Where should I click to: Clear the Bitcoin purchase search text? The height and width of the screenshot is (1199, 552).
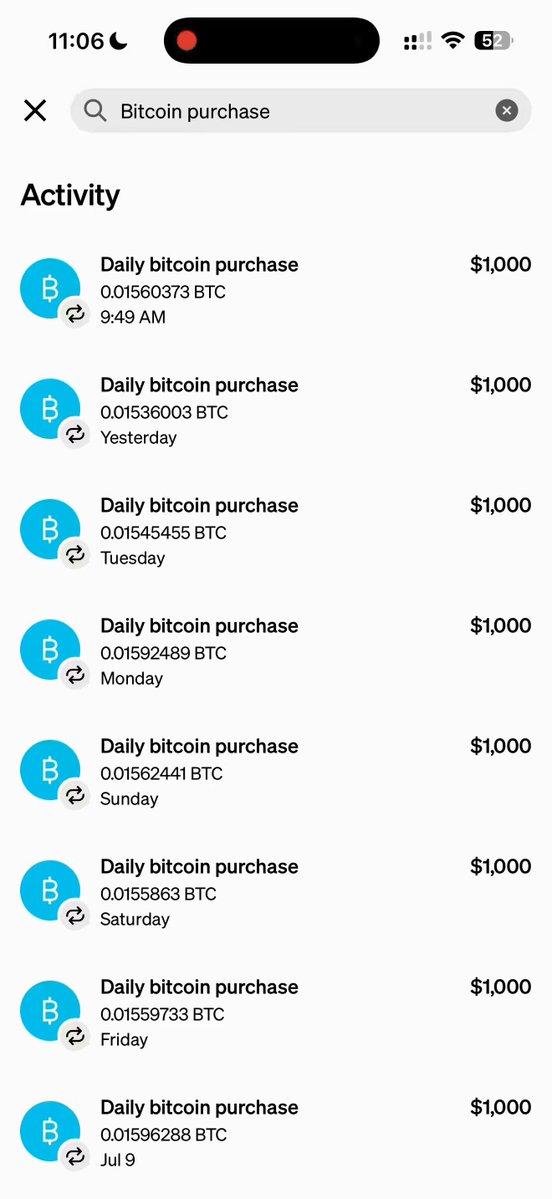click(506, 111)
